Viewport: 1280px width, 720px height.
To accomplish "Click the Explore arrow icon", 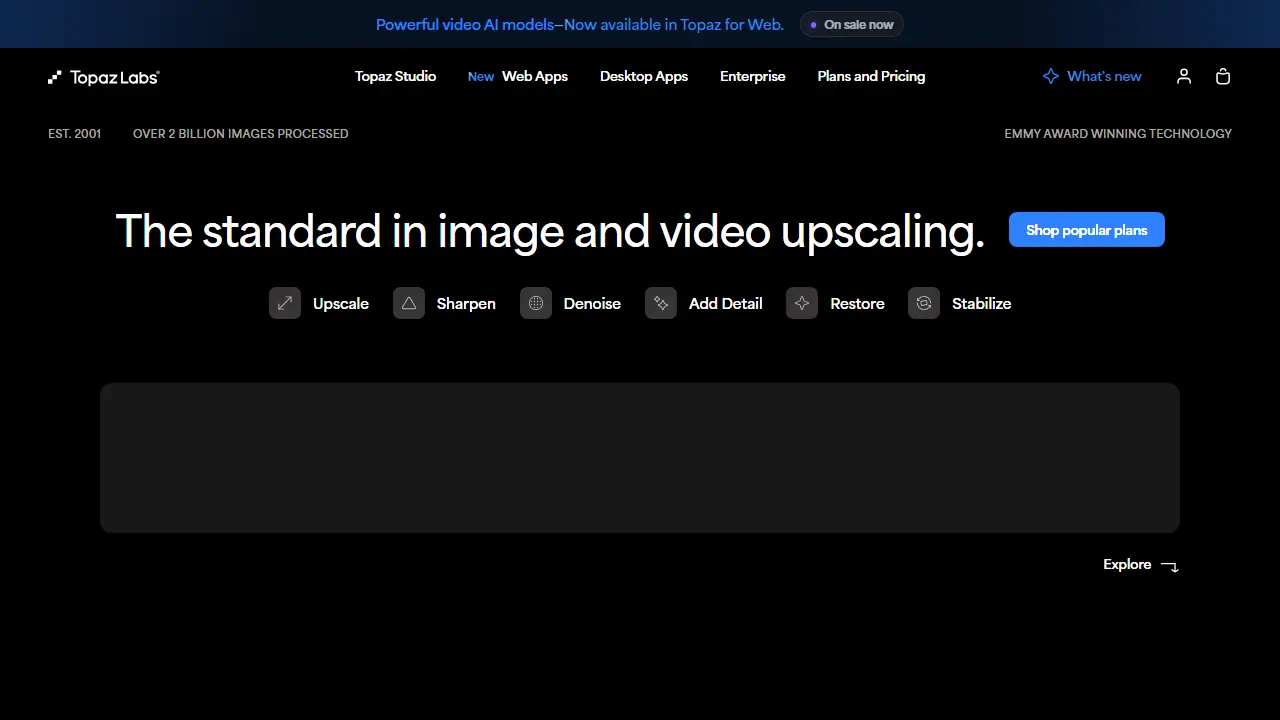I will pyautogui.click(x=1169, y=566).
